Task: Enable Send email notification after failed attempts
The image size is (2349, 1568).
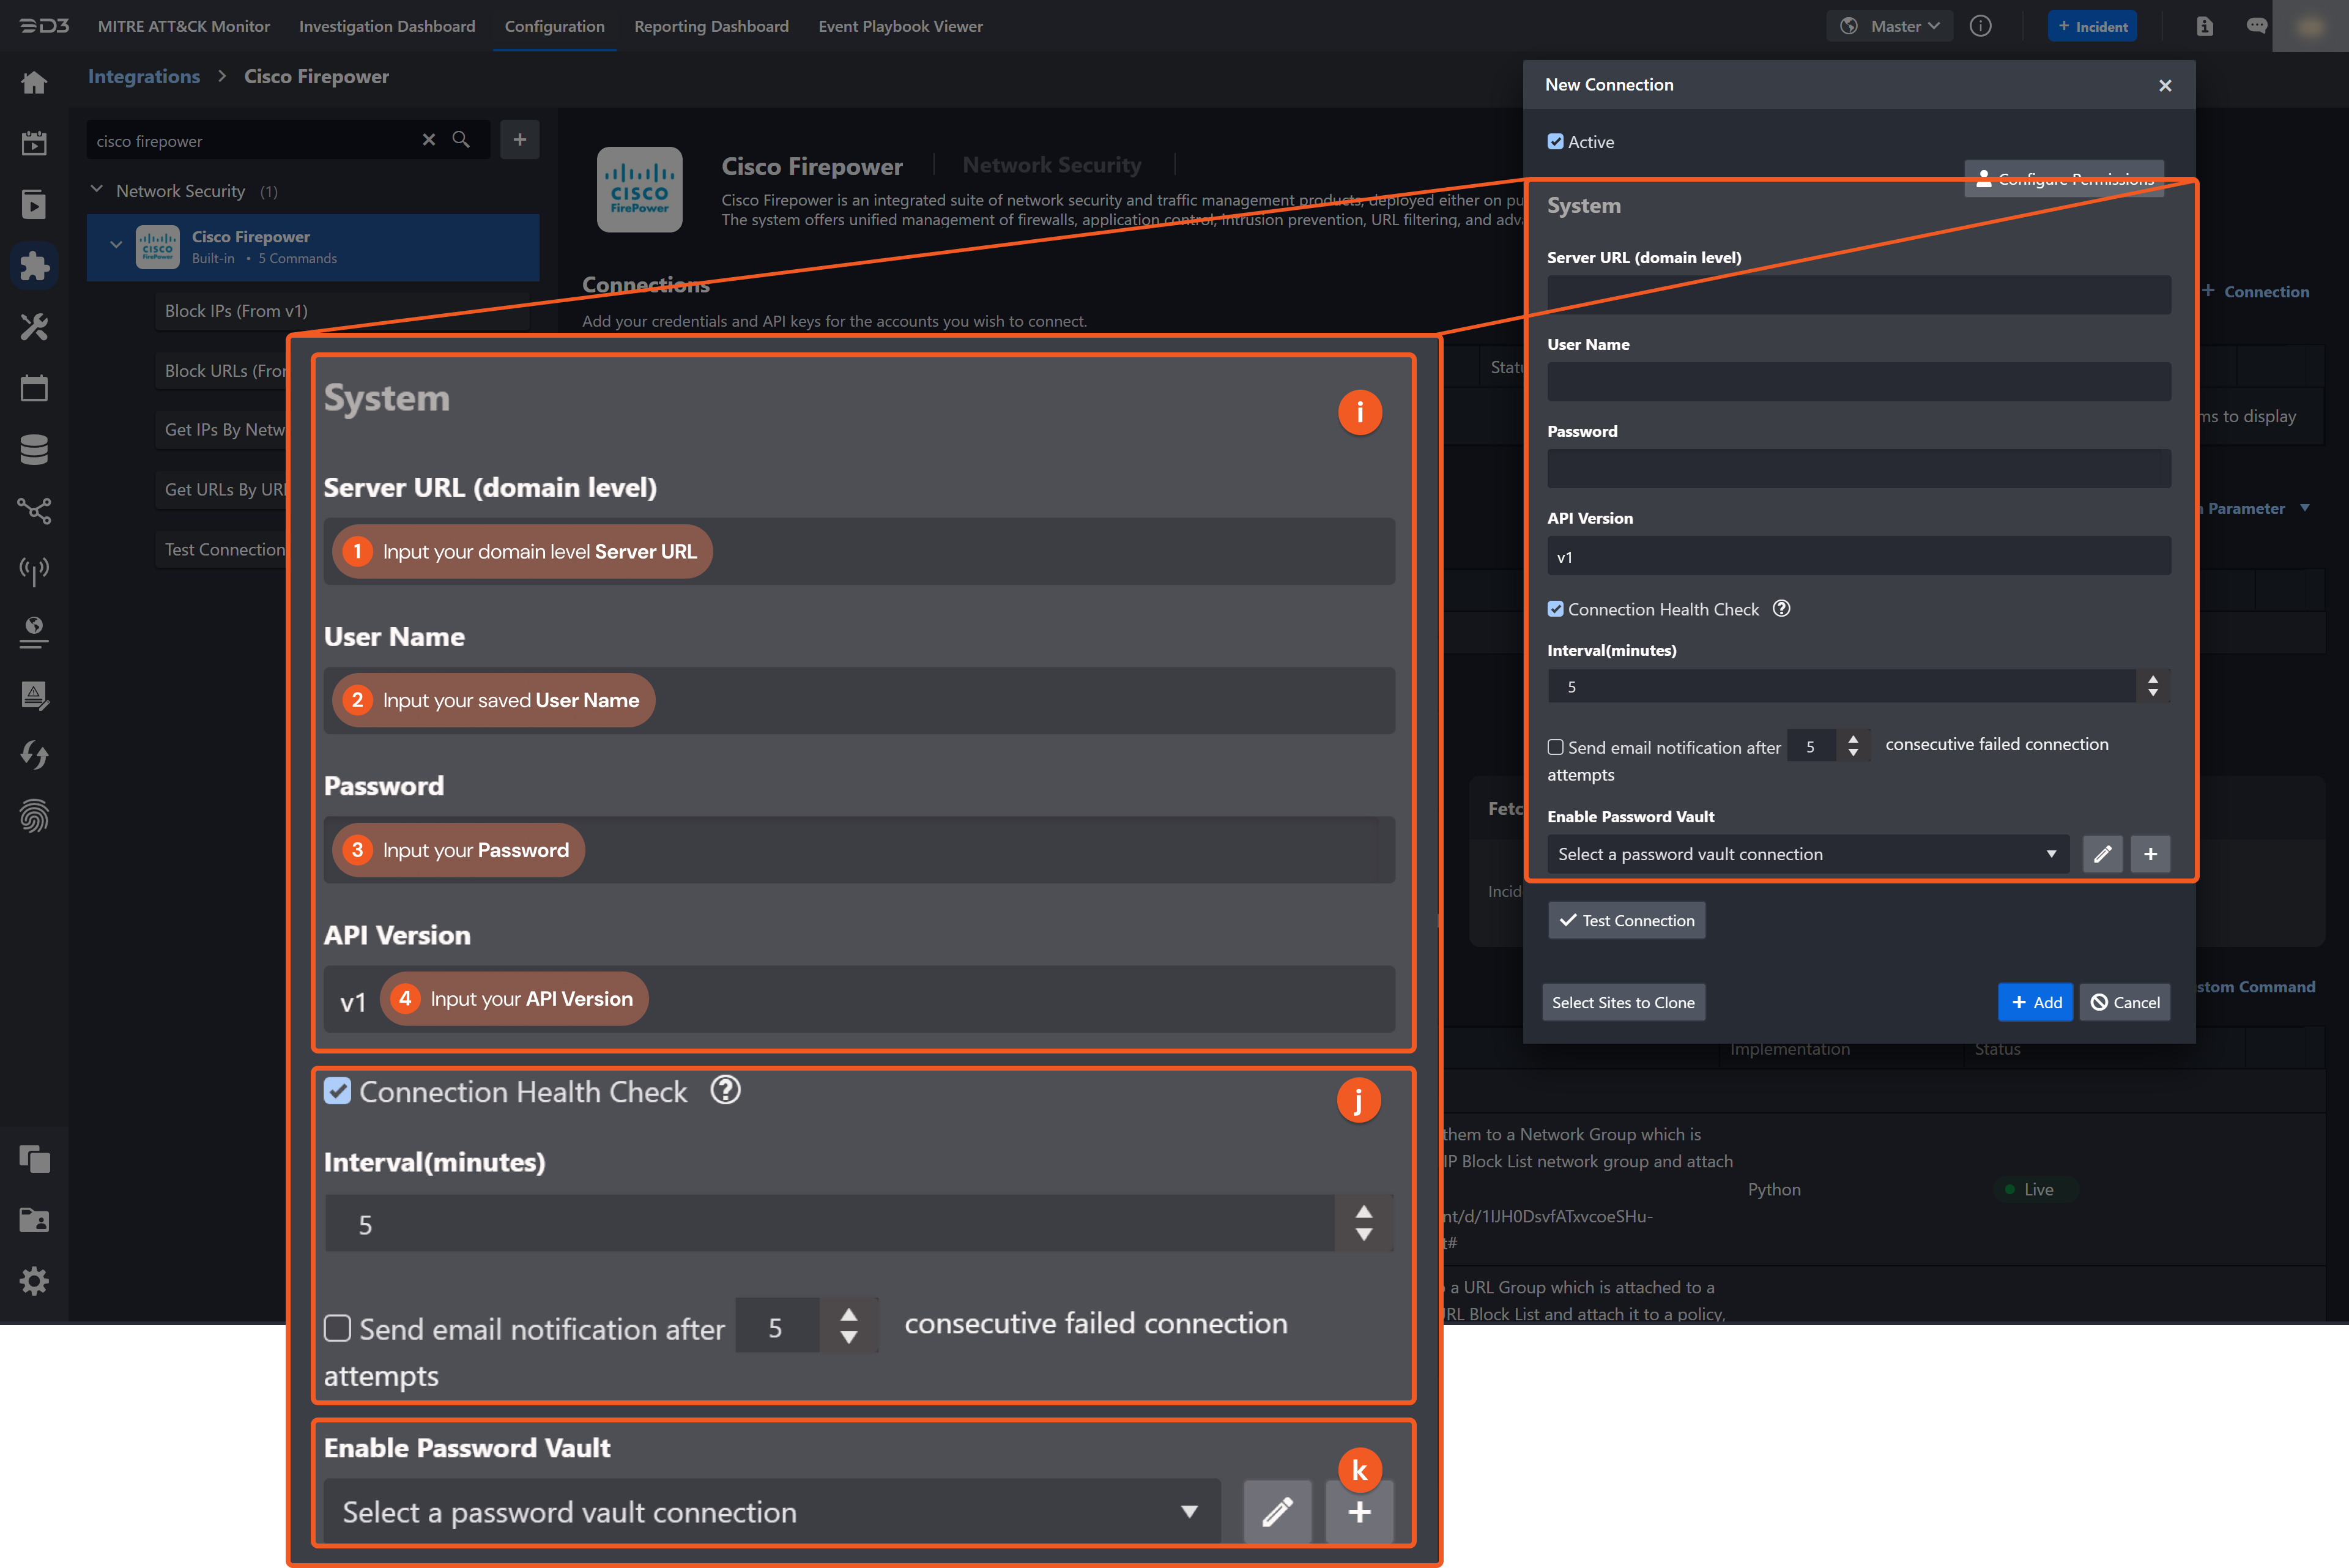Action: click(1556, 746)
